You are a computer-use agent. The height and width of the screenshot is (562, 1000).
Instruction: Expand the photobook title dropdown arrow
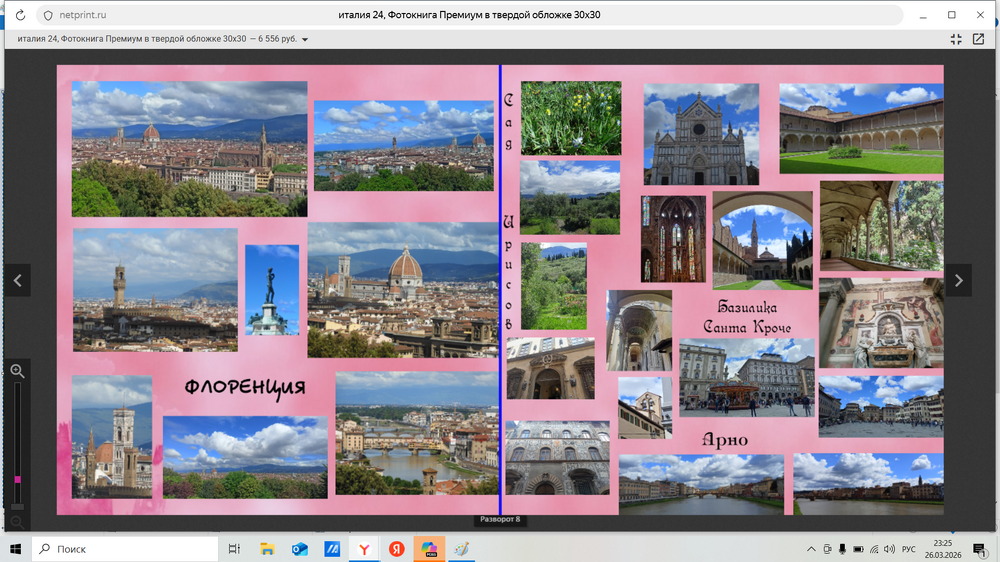(305, 40)
